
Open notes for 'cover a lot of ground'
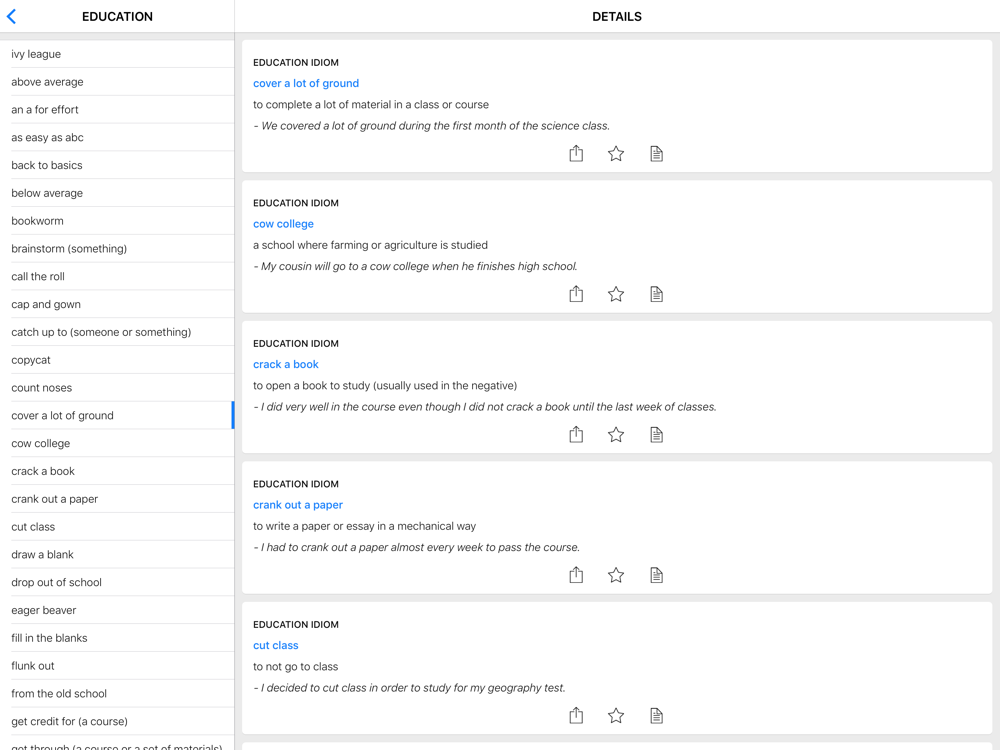click(656, 153)
